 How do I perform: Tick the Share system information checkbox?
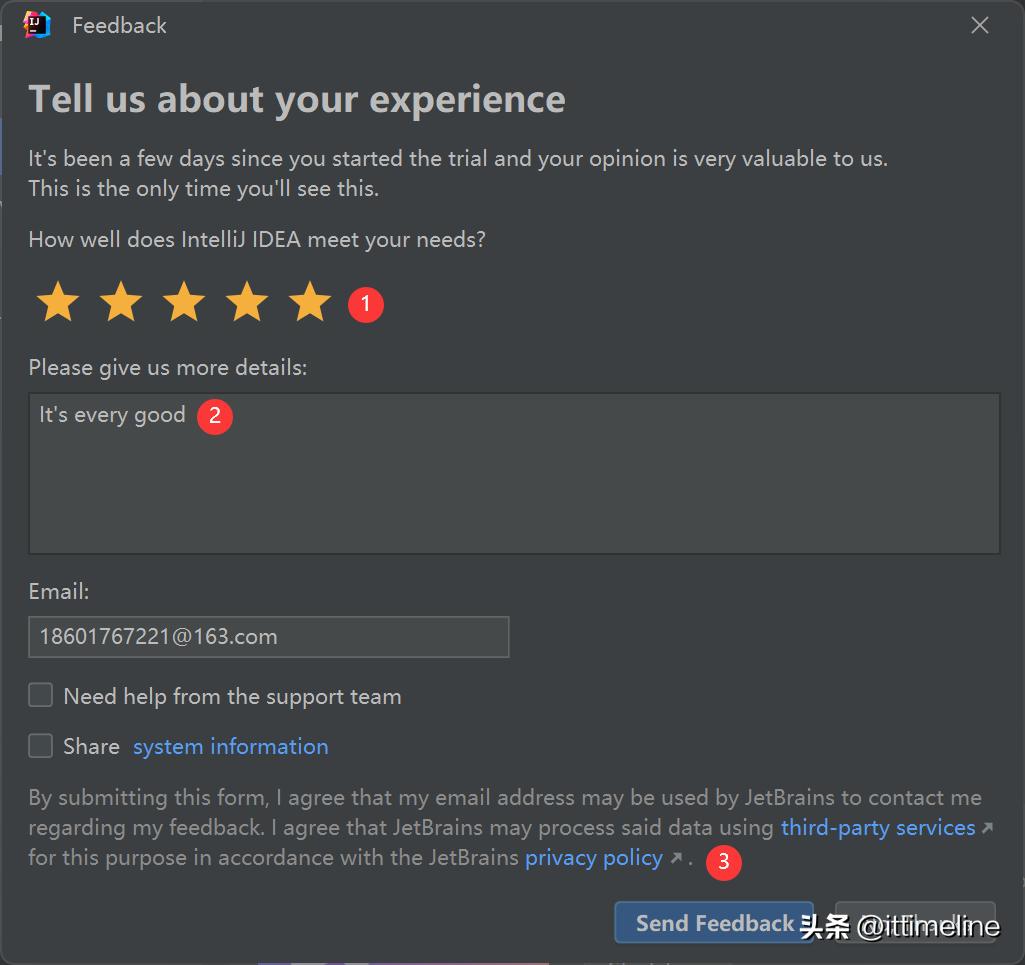coord(41,745)
